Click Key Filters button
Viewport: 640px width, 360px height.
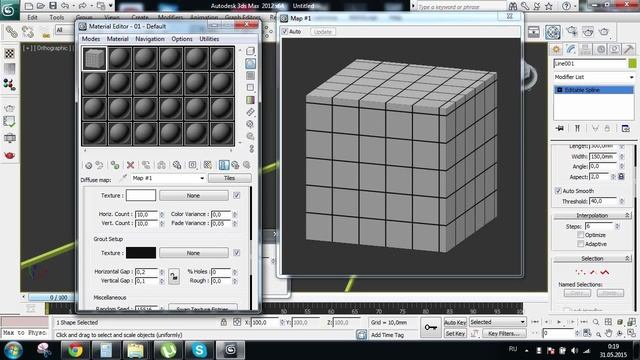pos(504,333)
